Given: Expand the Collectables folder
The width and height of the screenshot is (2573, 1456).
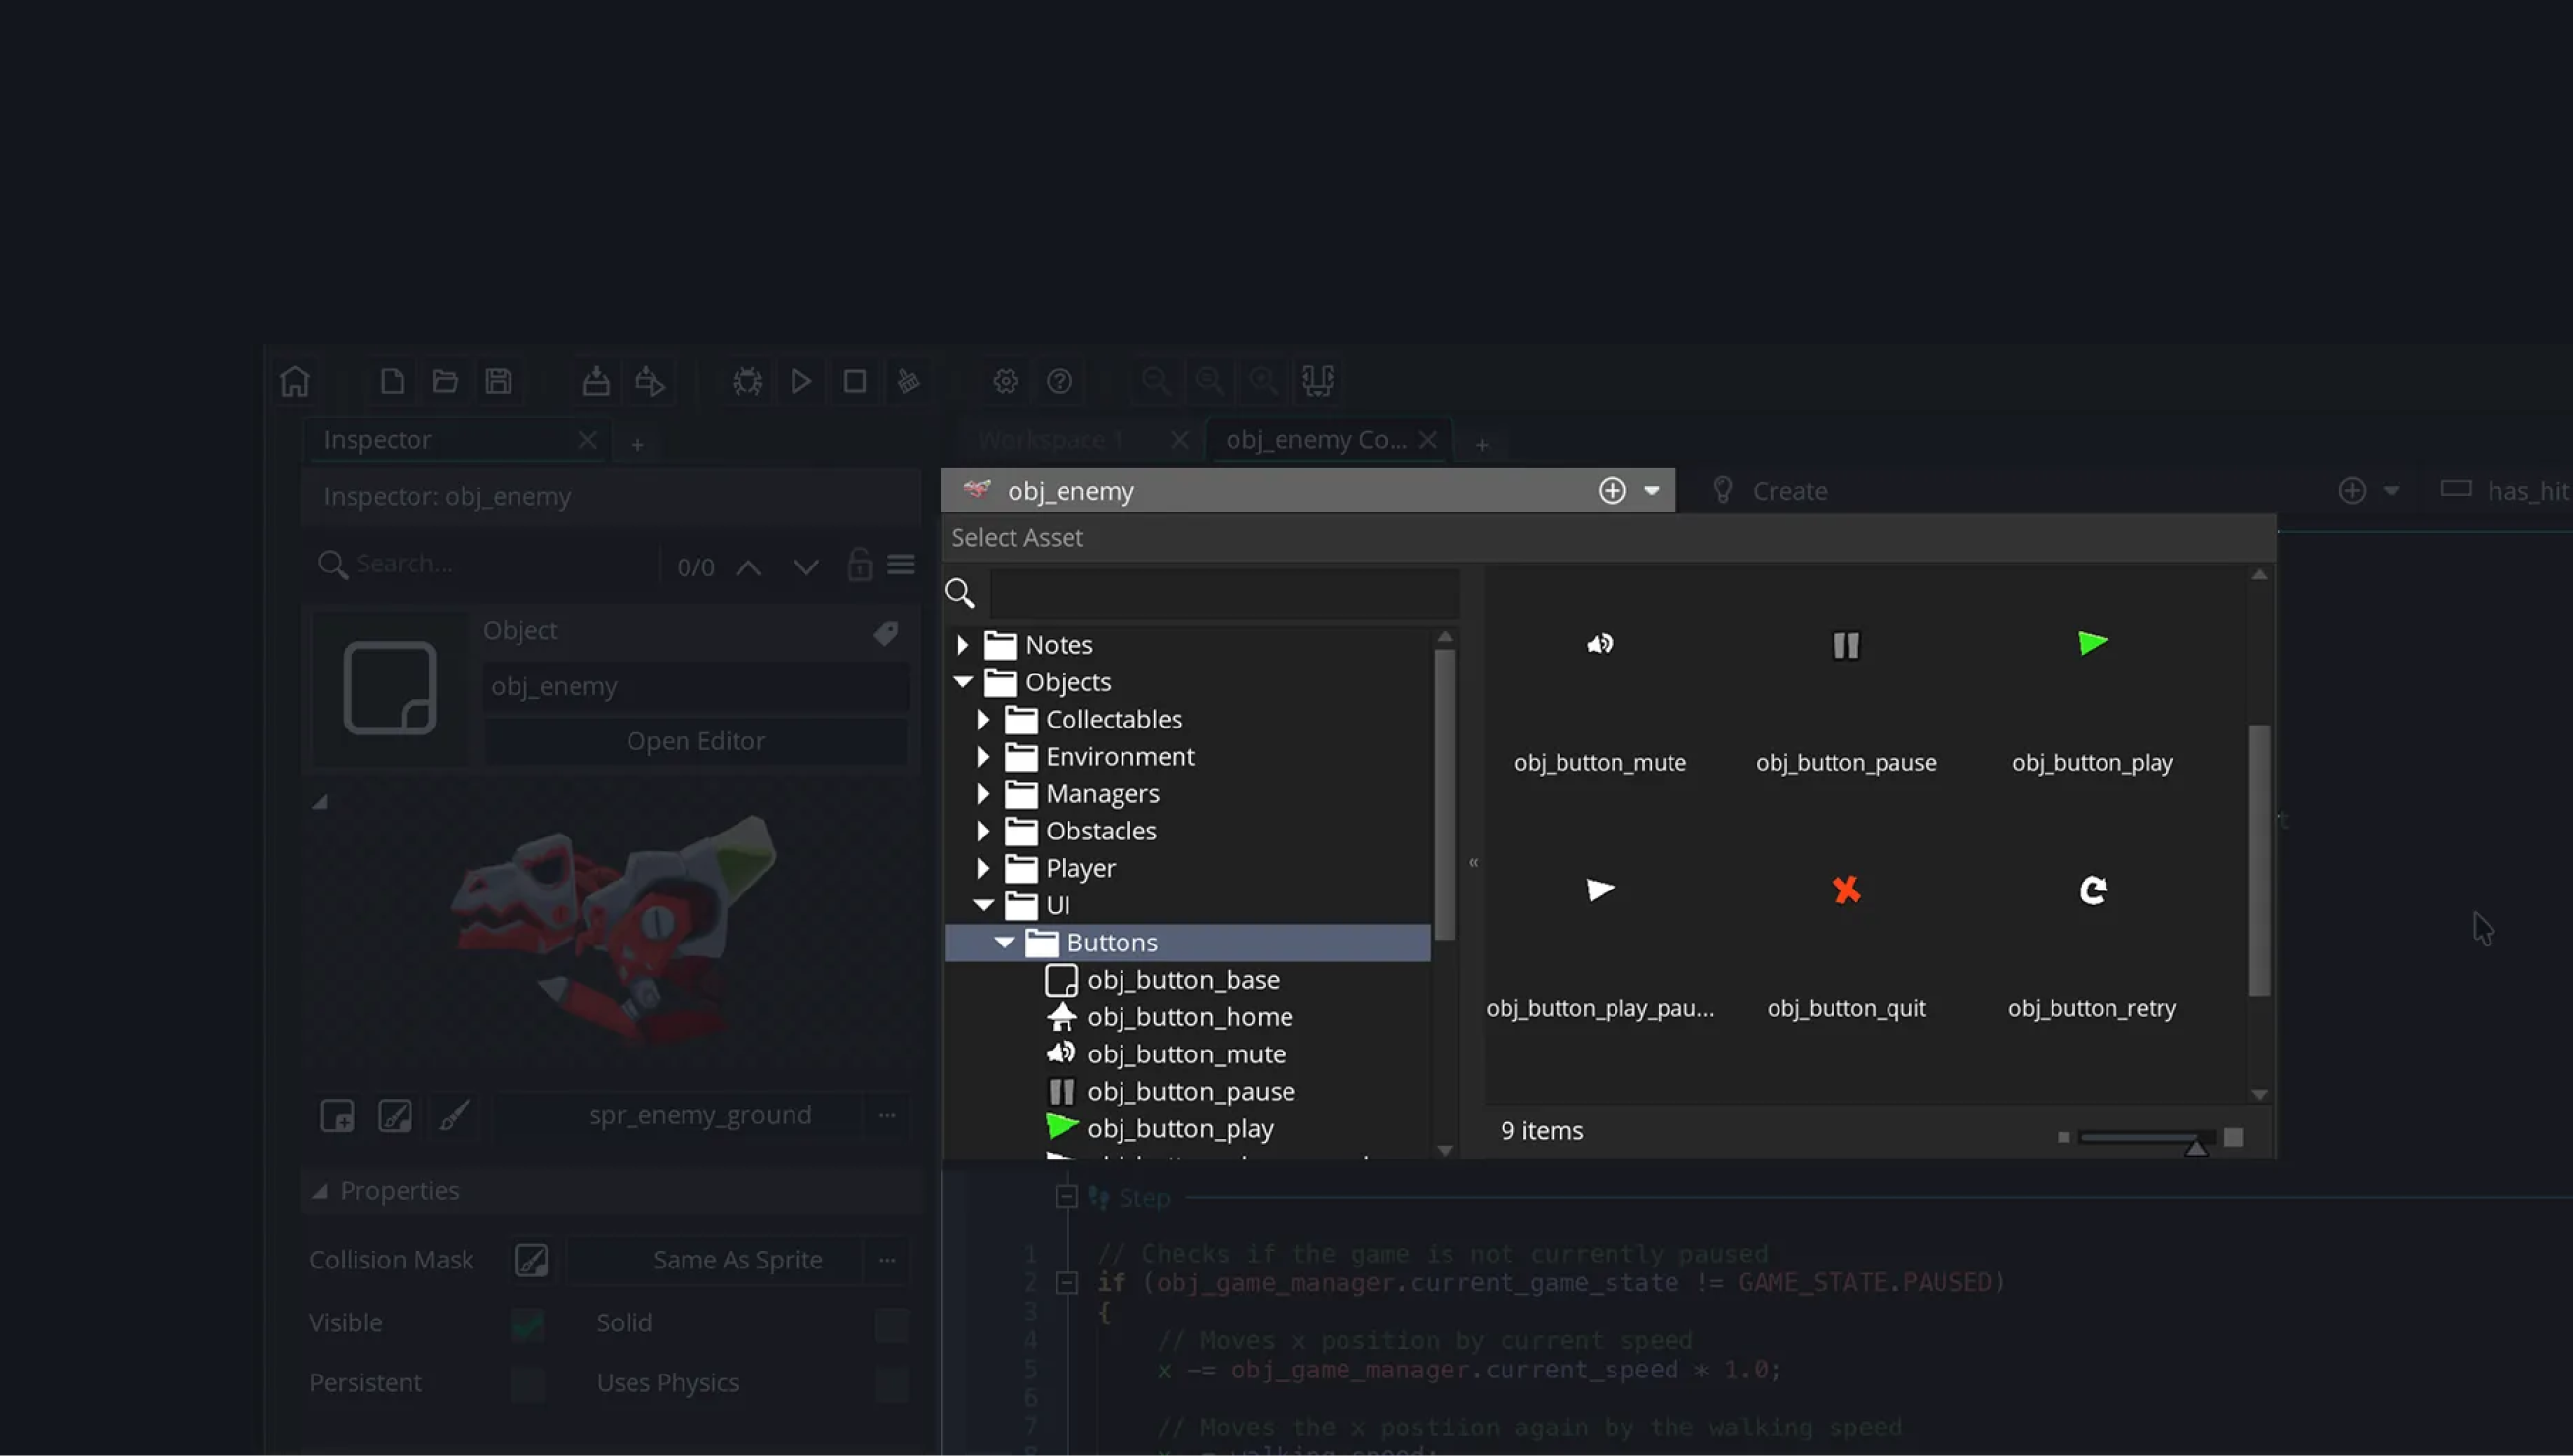Looking at the screenshot, I should [x=983, y=719].
